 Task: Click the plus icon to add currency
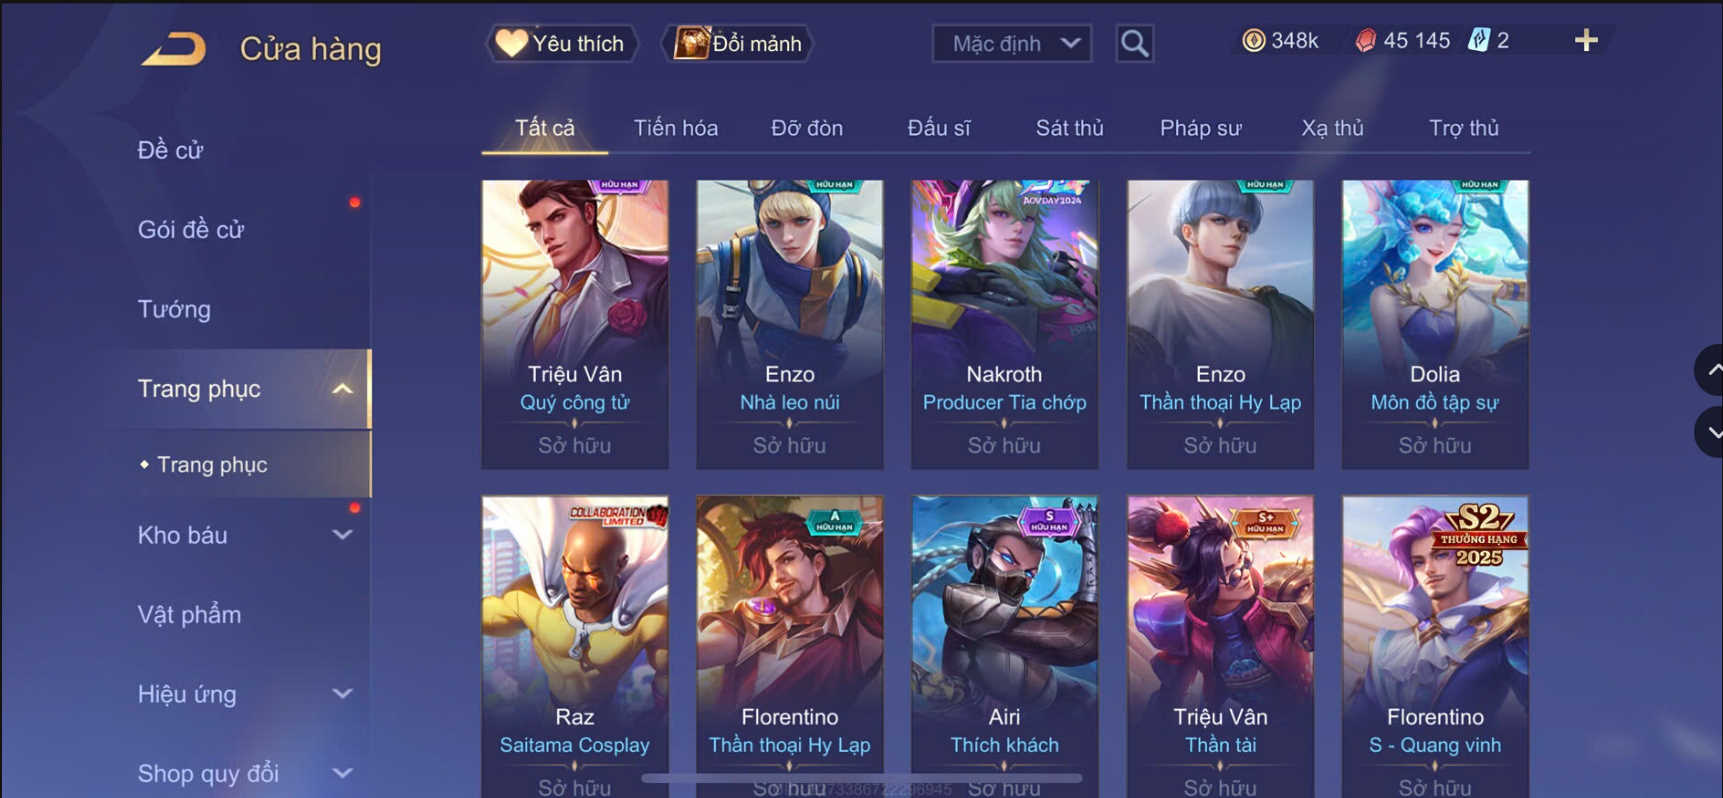pos(1586,40)
